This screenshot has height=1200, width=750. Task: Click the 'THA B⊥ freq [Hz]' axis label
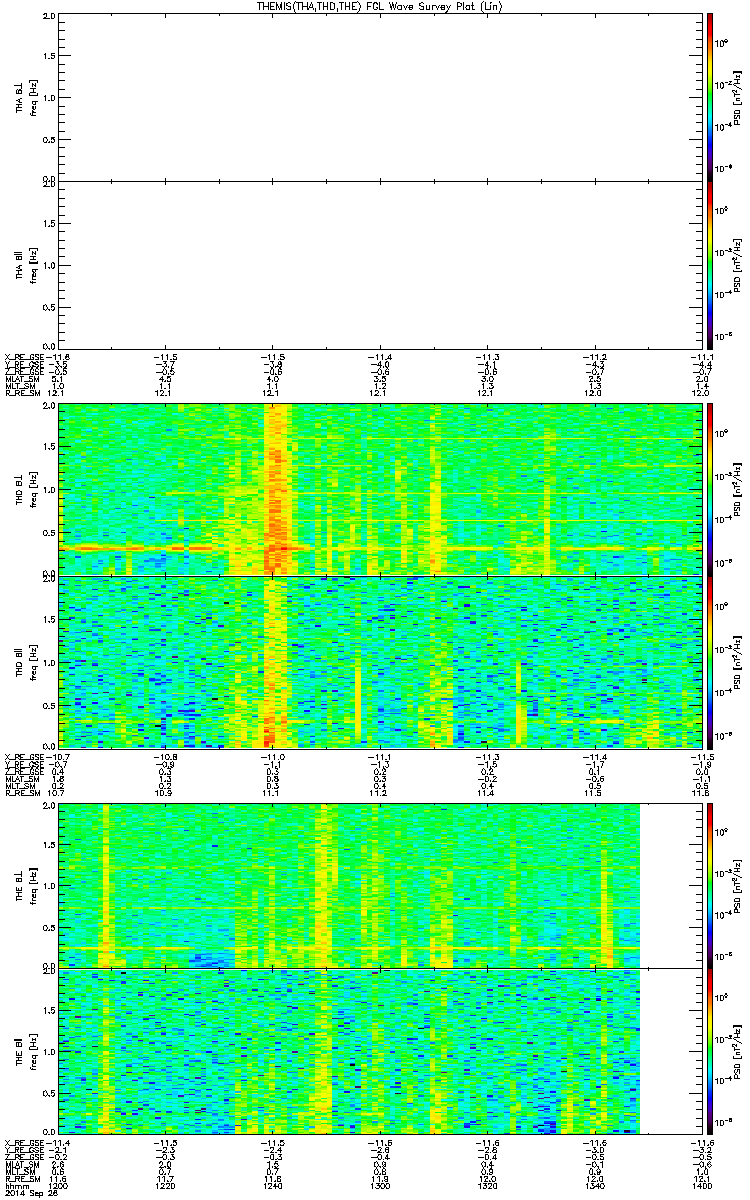(x=24, y=97)
